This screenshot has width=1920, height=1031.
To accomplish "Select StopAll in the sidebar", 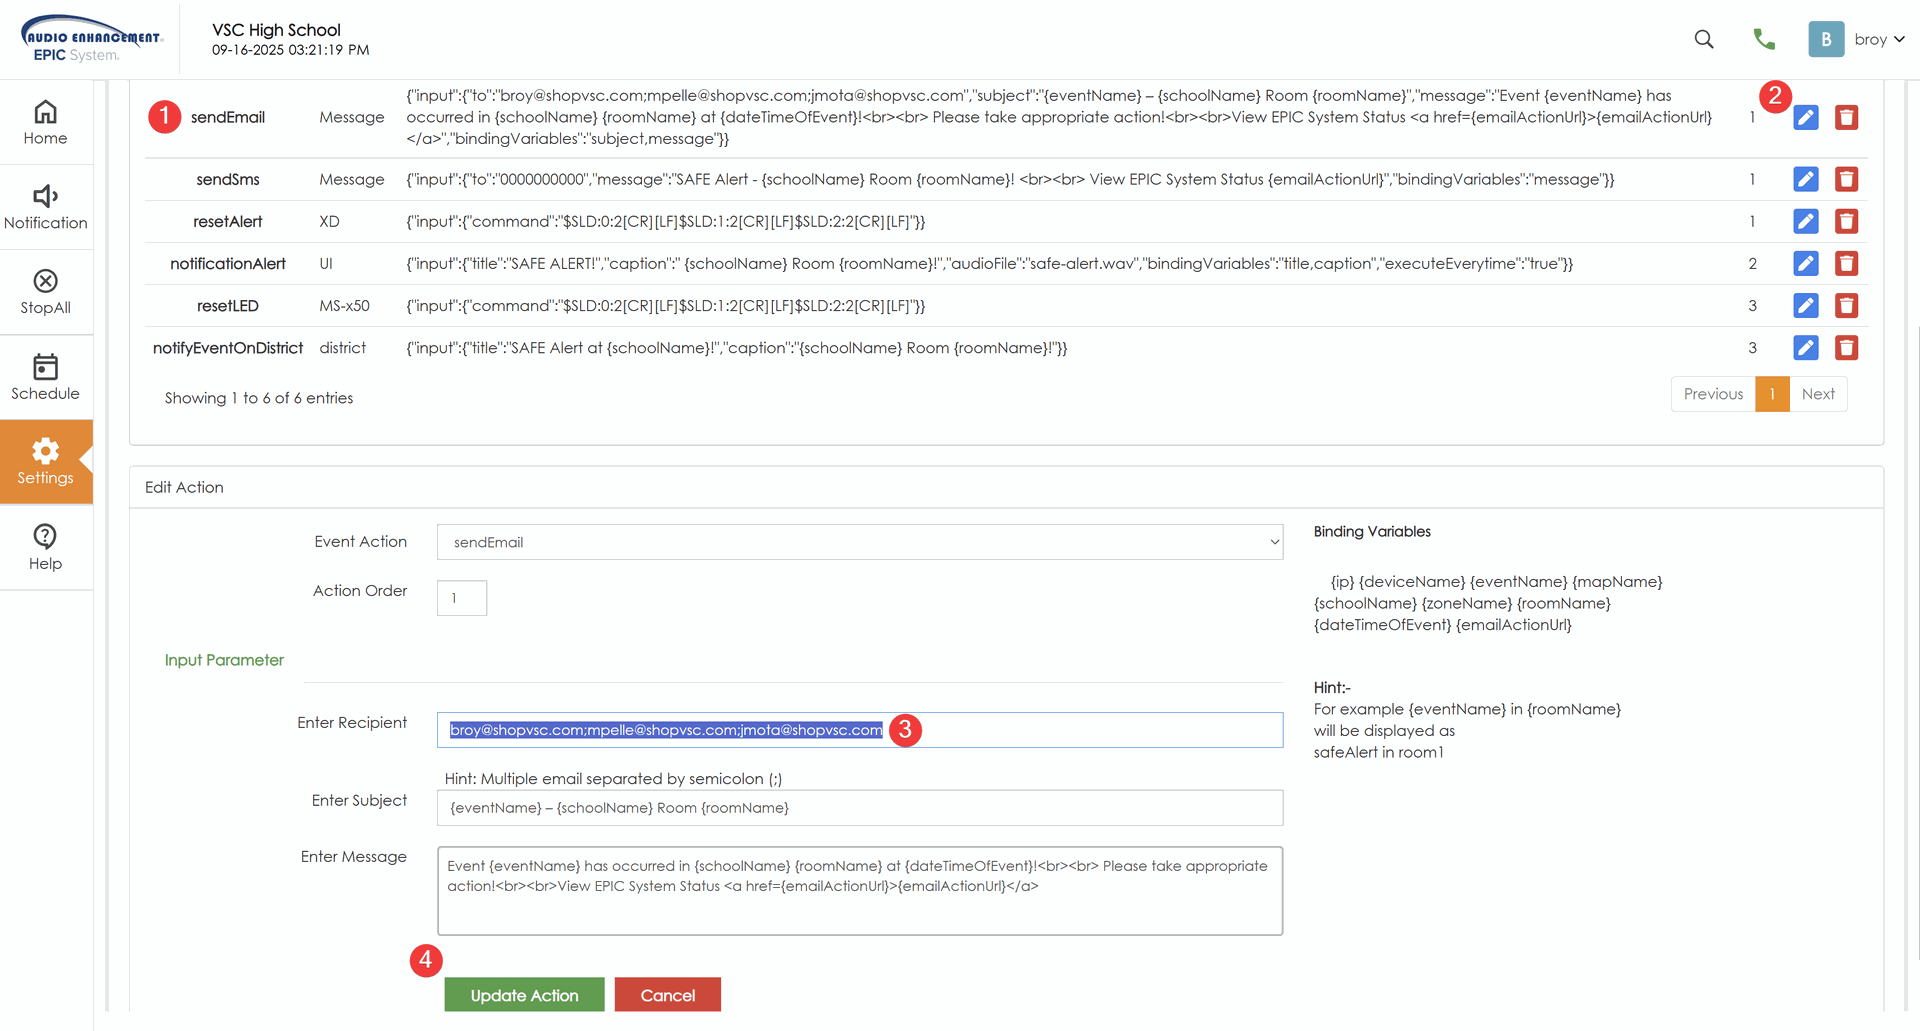I will (x=45, y=292).
